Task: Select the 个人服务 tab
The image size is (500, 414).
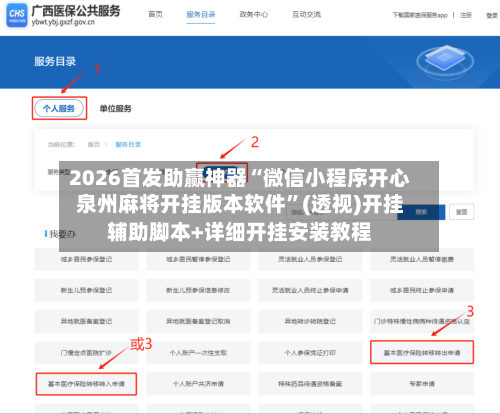Action: click(59, 108)
